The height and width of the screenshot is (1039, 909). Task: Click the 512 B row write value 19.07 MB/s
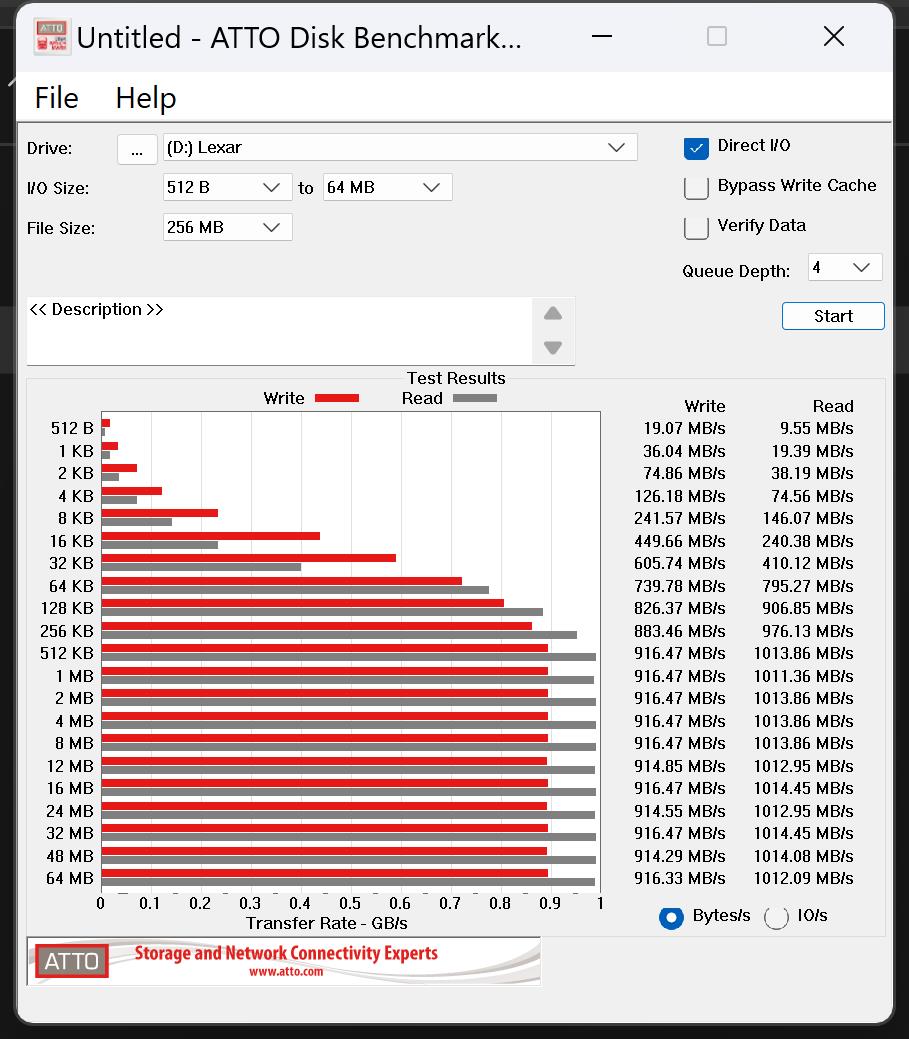(x=684, y=429)
